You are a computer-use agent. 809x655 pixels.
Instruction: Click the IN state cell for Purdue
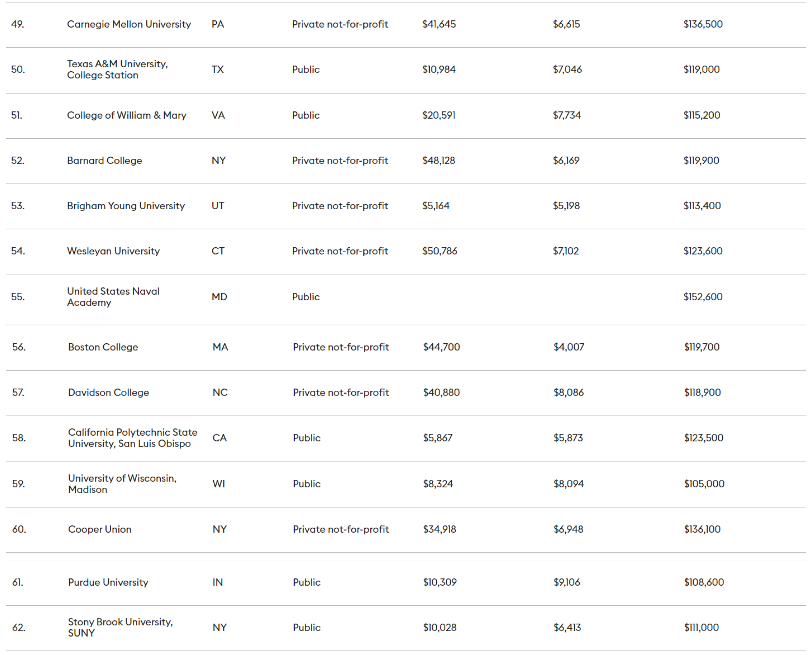tap(218, 582)
